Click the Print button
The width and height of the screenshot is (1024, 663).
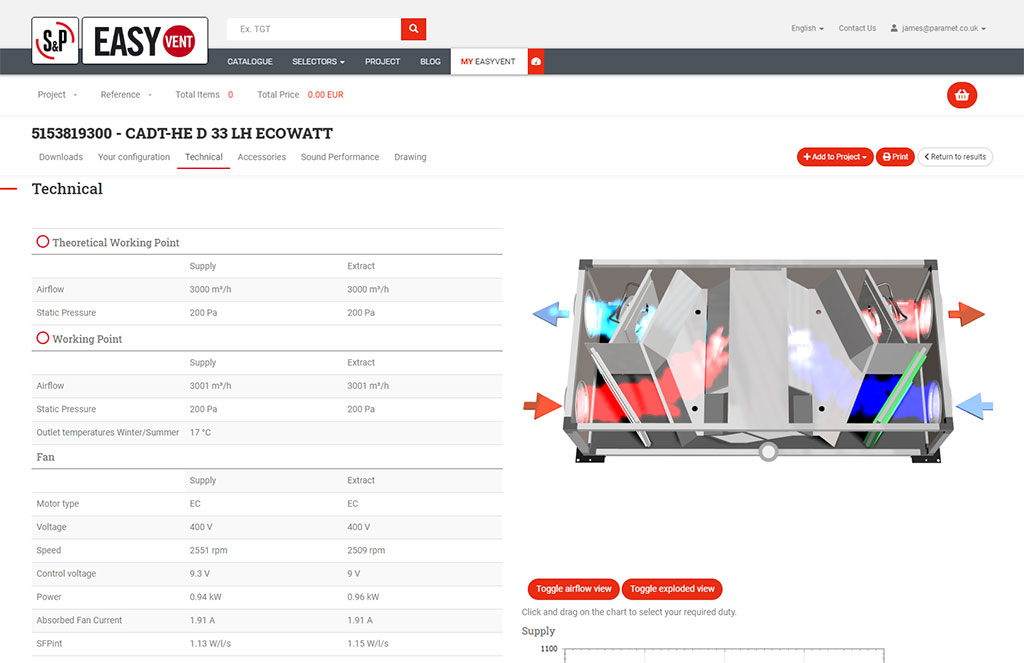tap(895, 157)
